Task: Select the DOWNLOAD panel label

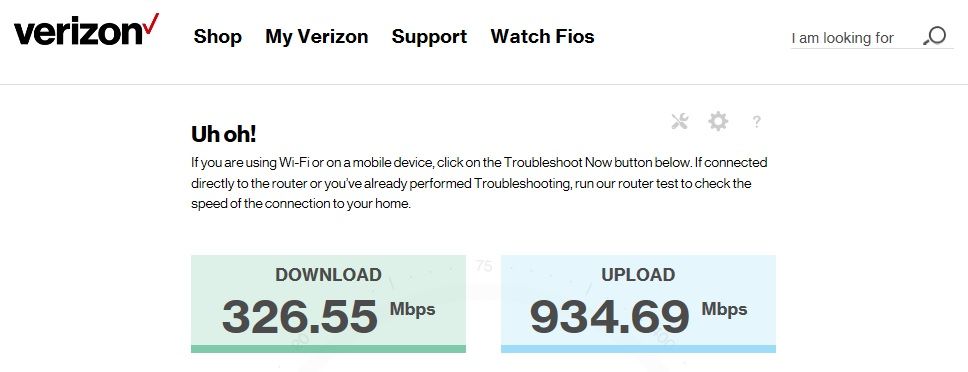Action: (x=328, y=275)
